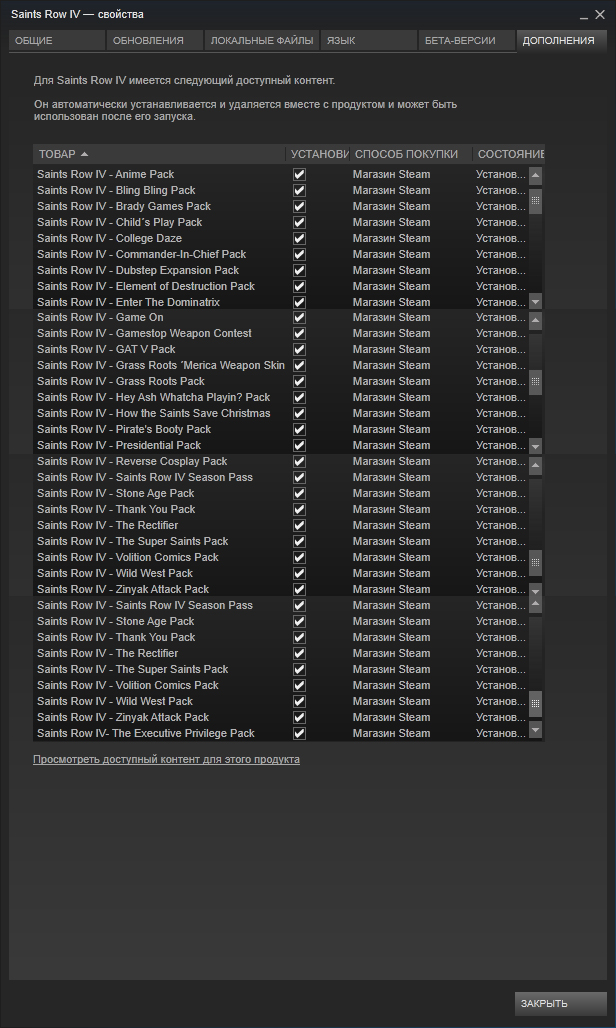This screenshot has width=616, height=1028.
Task: Select the Saints Row IV - Anime Pack row
Action: (280, 174)
